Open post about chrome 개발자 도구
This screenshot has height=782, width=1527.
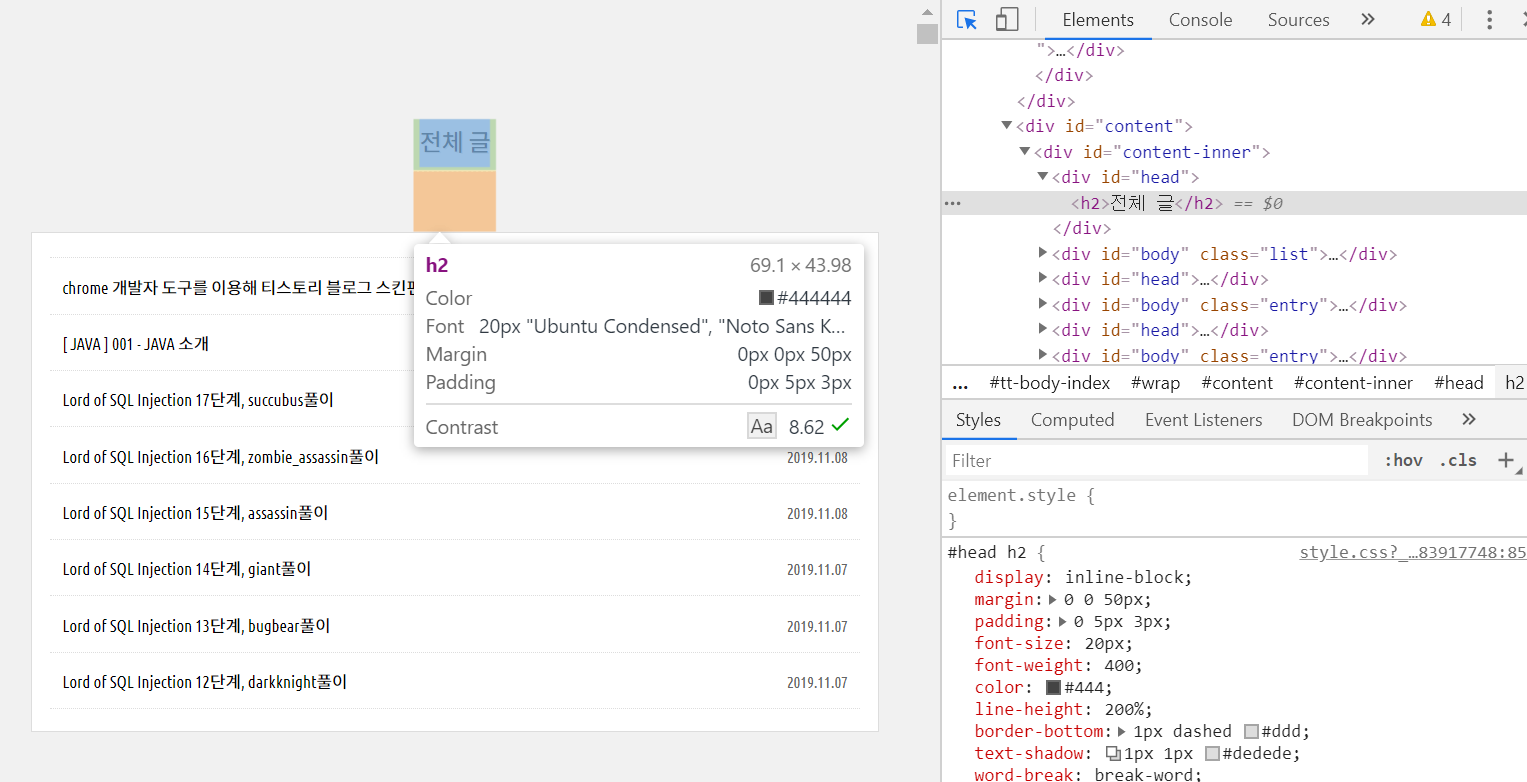(237, 288)
